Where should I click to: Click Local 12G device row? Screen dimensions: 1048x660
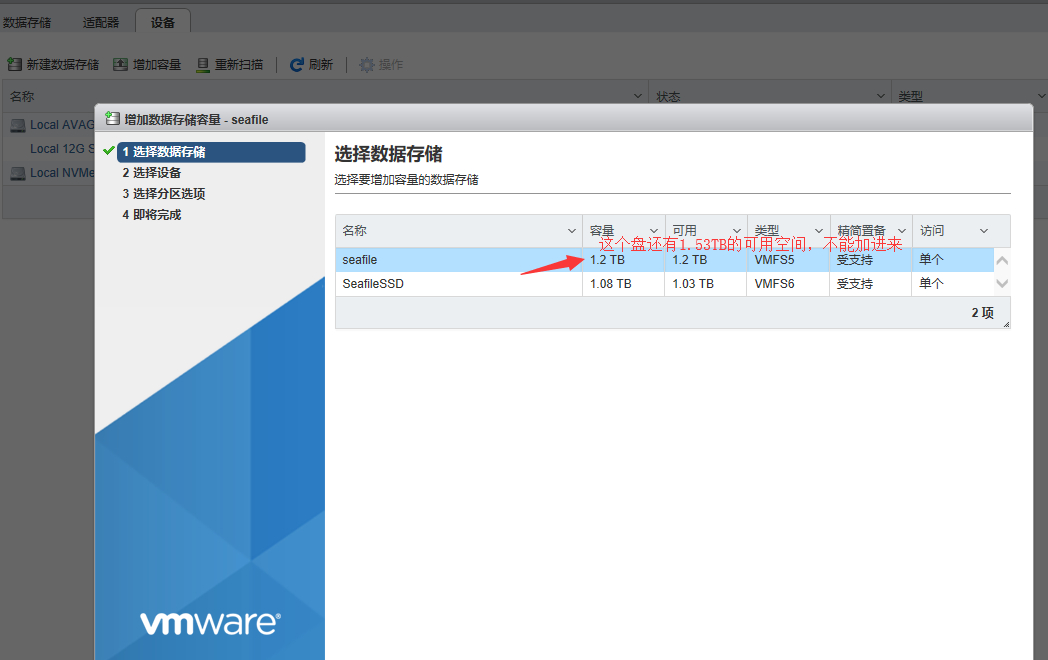click(x=50, y=149)
